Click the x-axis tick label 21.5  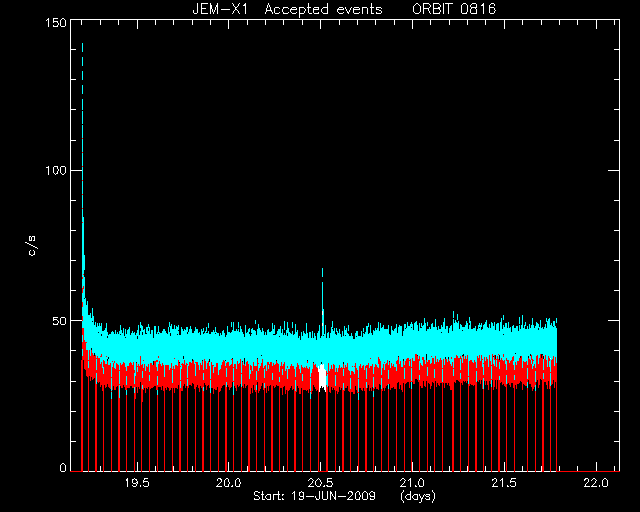(504, 483)
